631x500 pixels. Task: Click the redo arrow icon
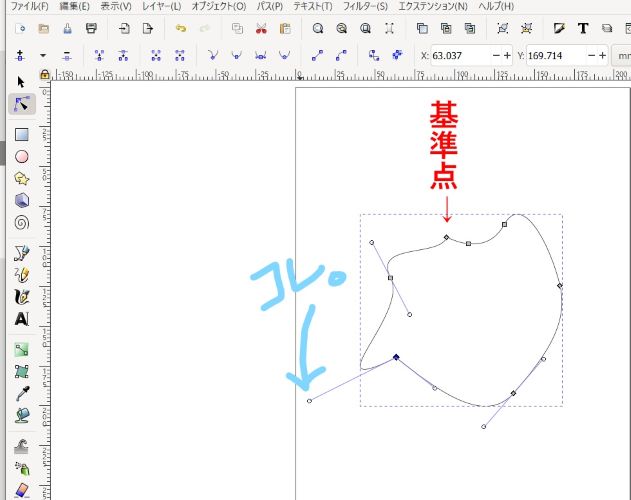[x=205, y=28]
